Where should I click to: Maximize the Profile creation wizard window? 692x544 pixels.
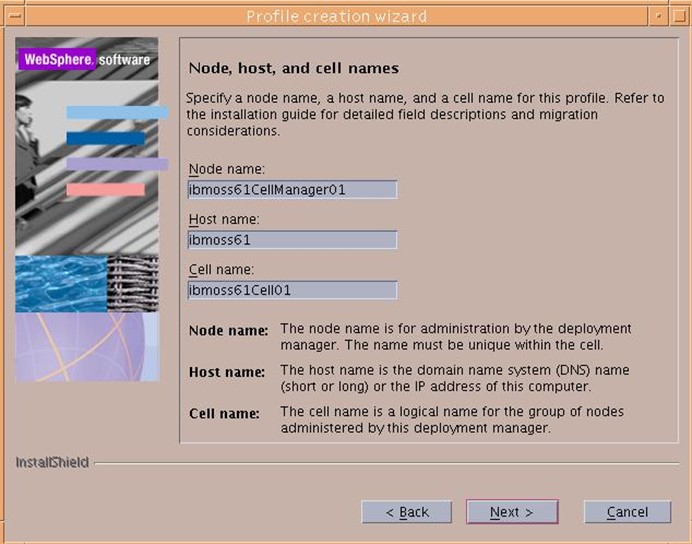point(680,15)
